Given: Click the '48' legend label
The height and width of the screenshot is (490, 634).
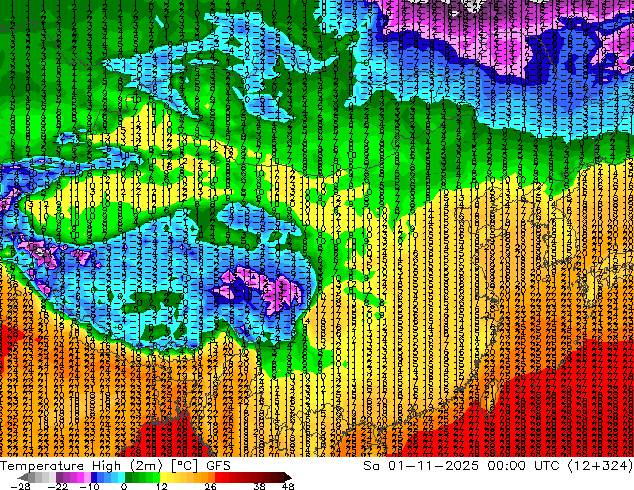Looking at the screenshot, I should coord(288,486).
